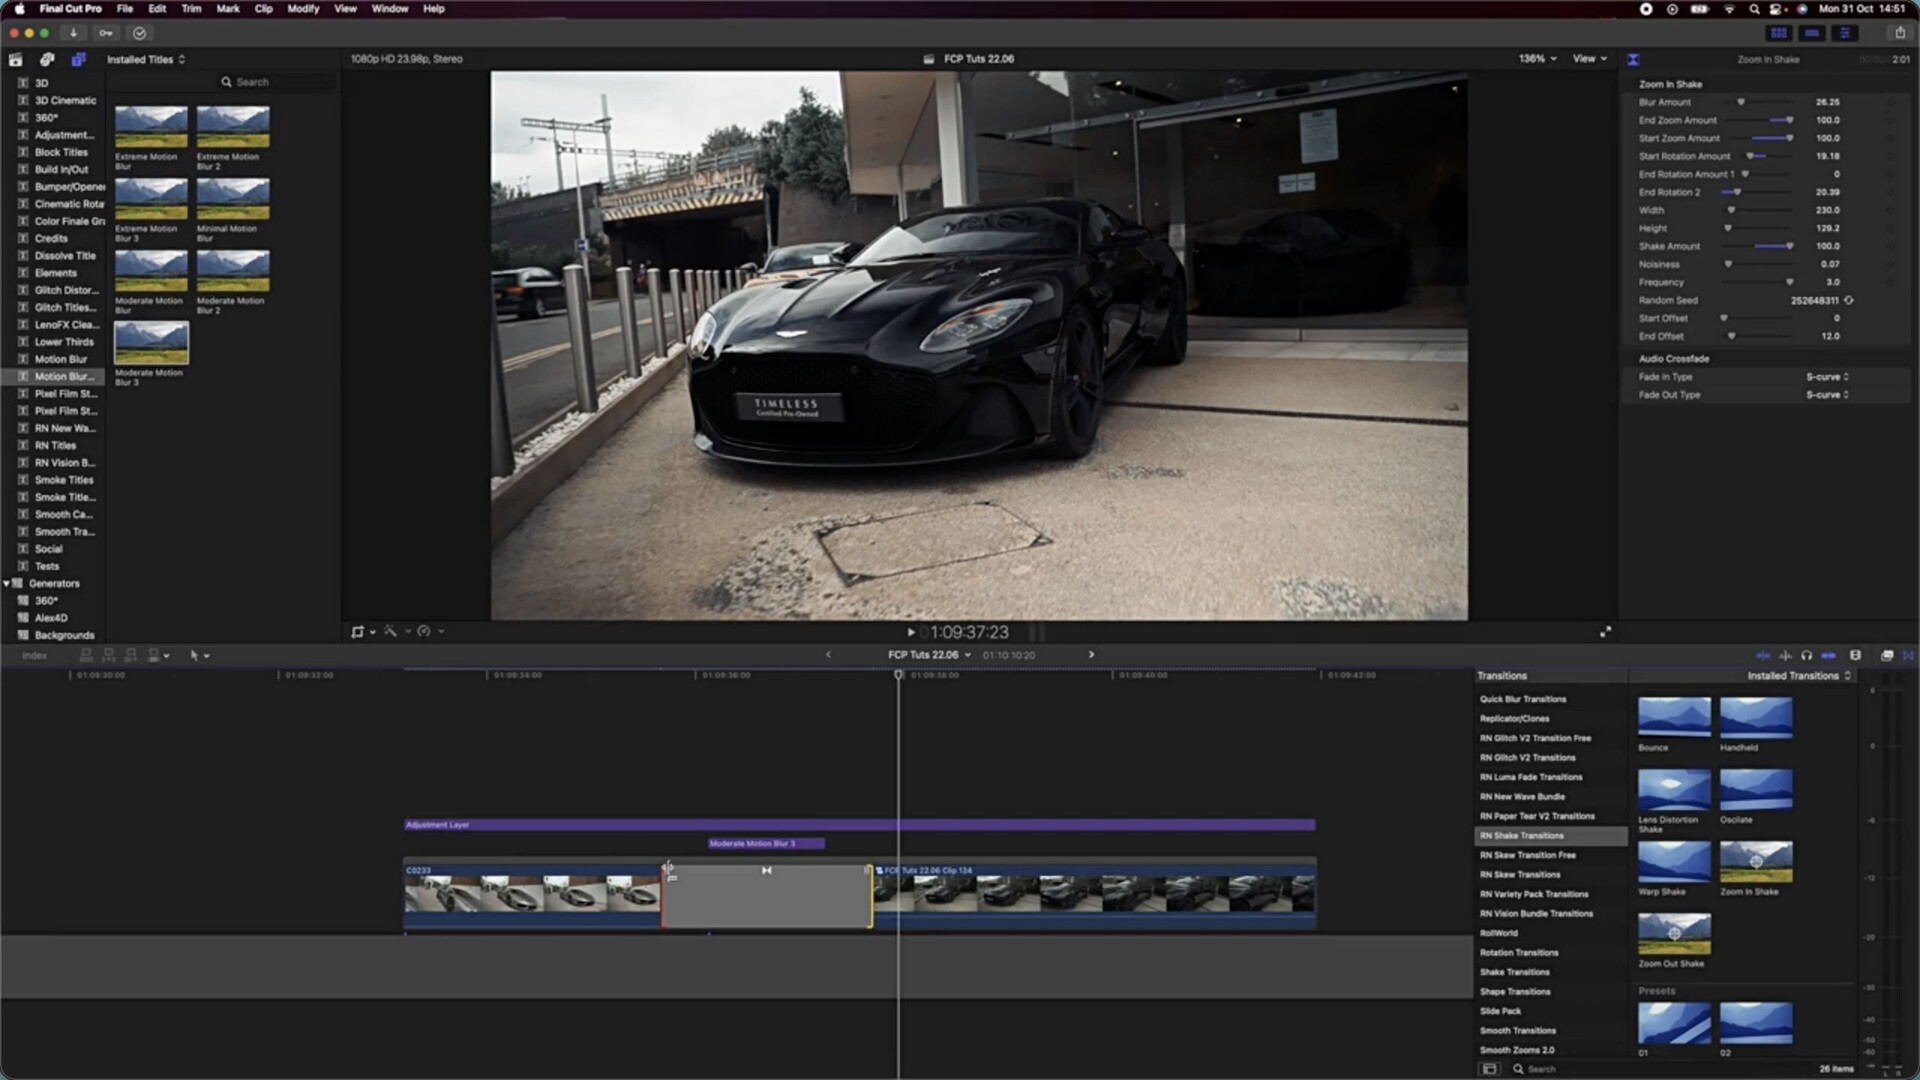The width and height of the screenshot is (1920, 1080).
Task: Open the Photos and Audio sidebar
Action: (47, 60)
